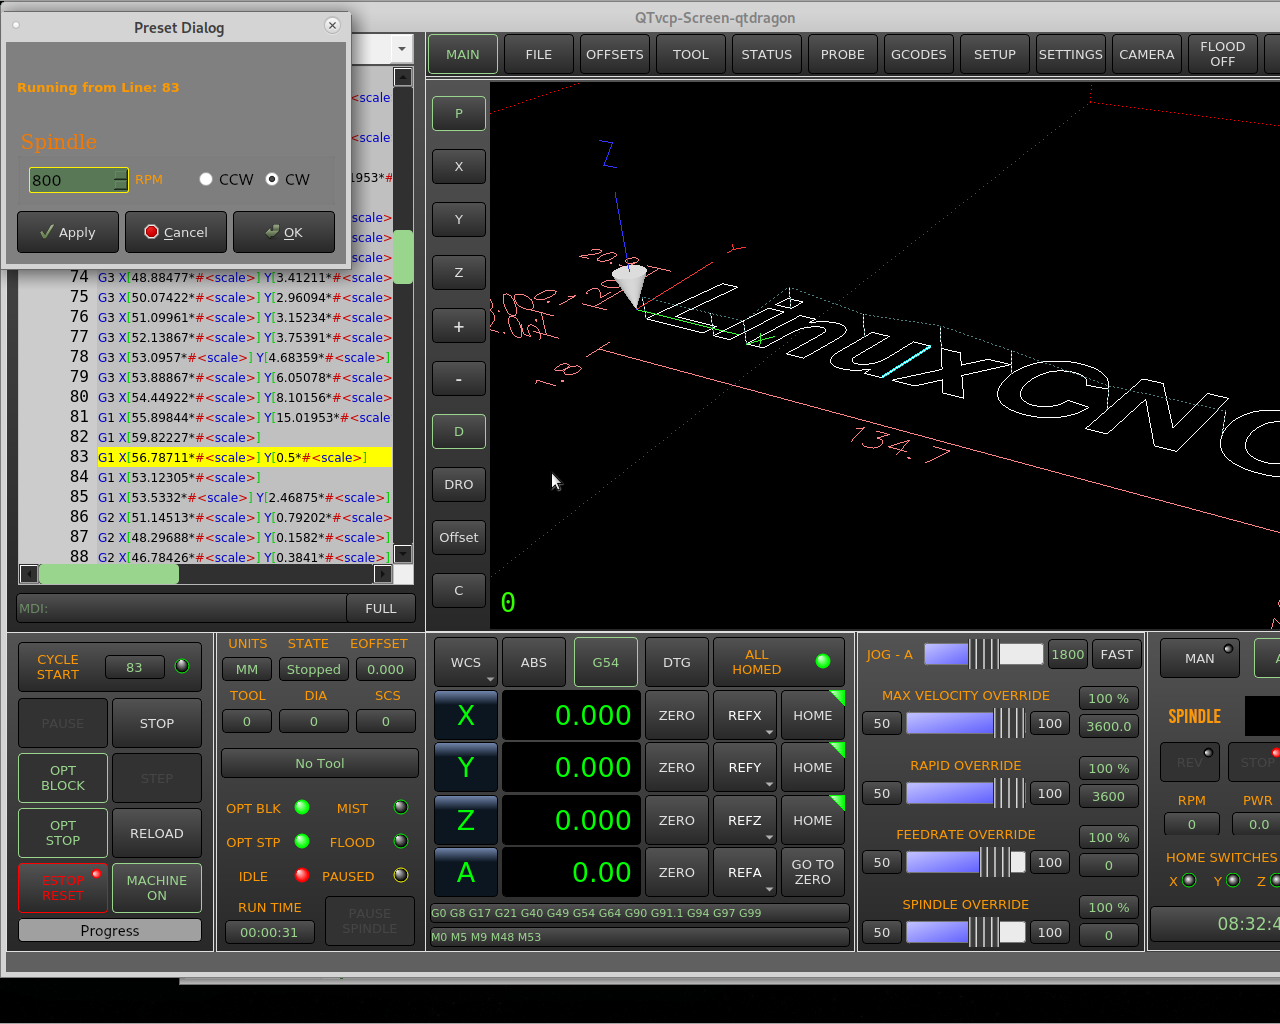Set preview to Z view
1280x1024 pixels.
point(459,272)
